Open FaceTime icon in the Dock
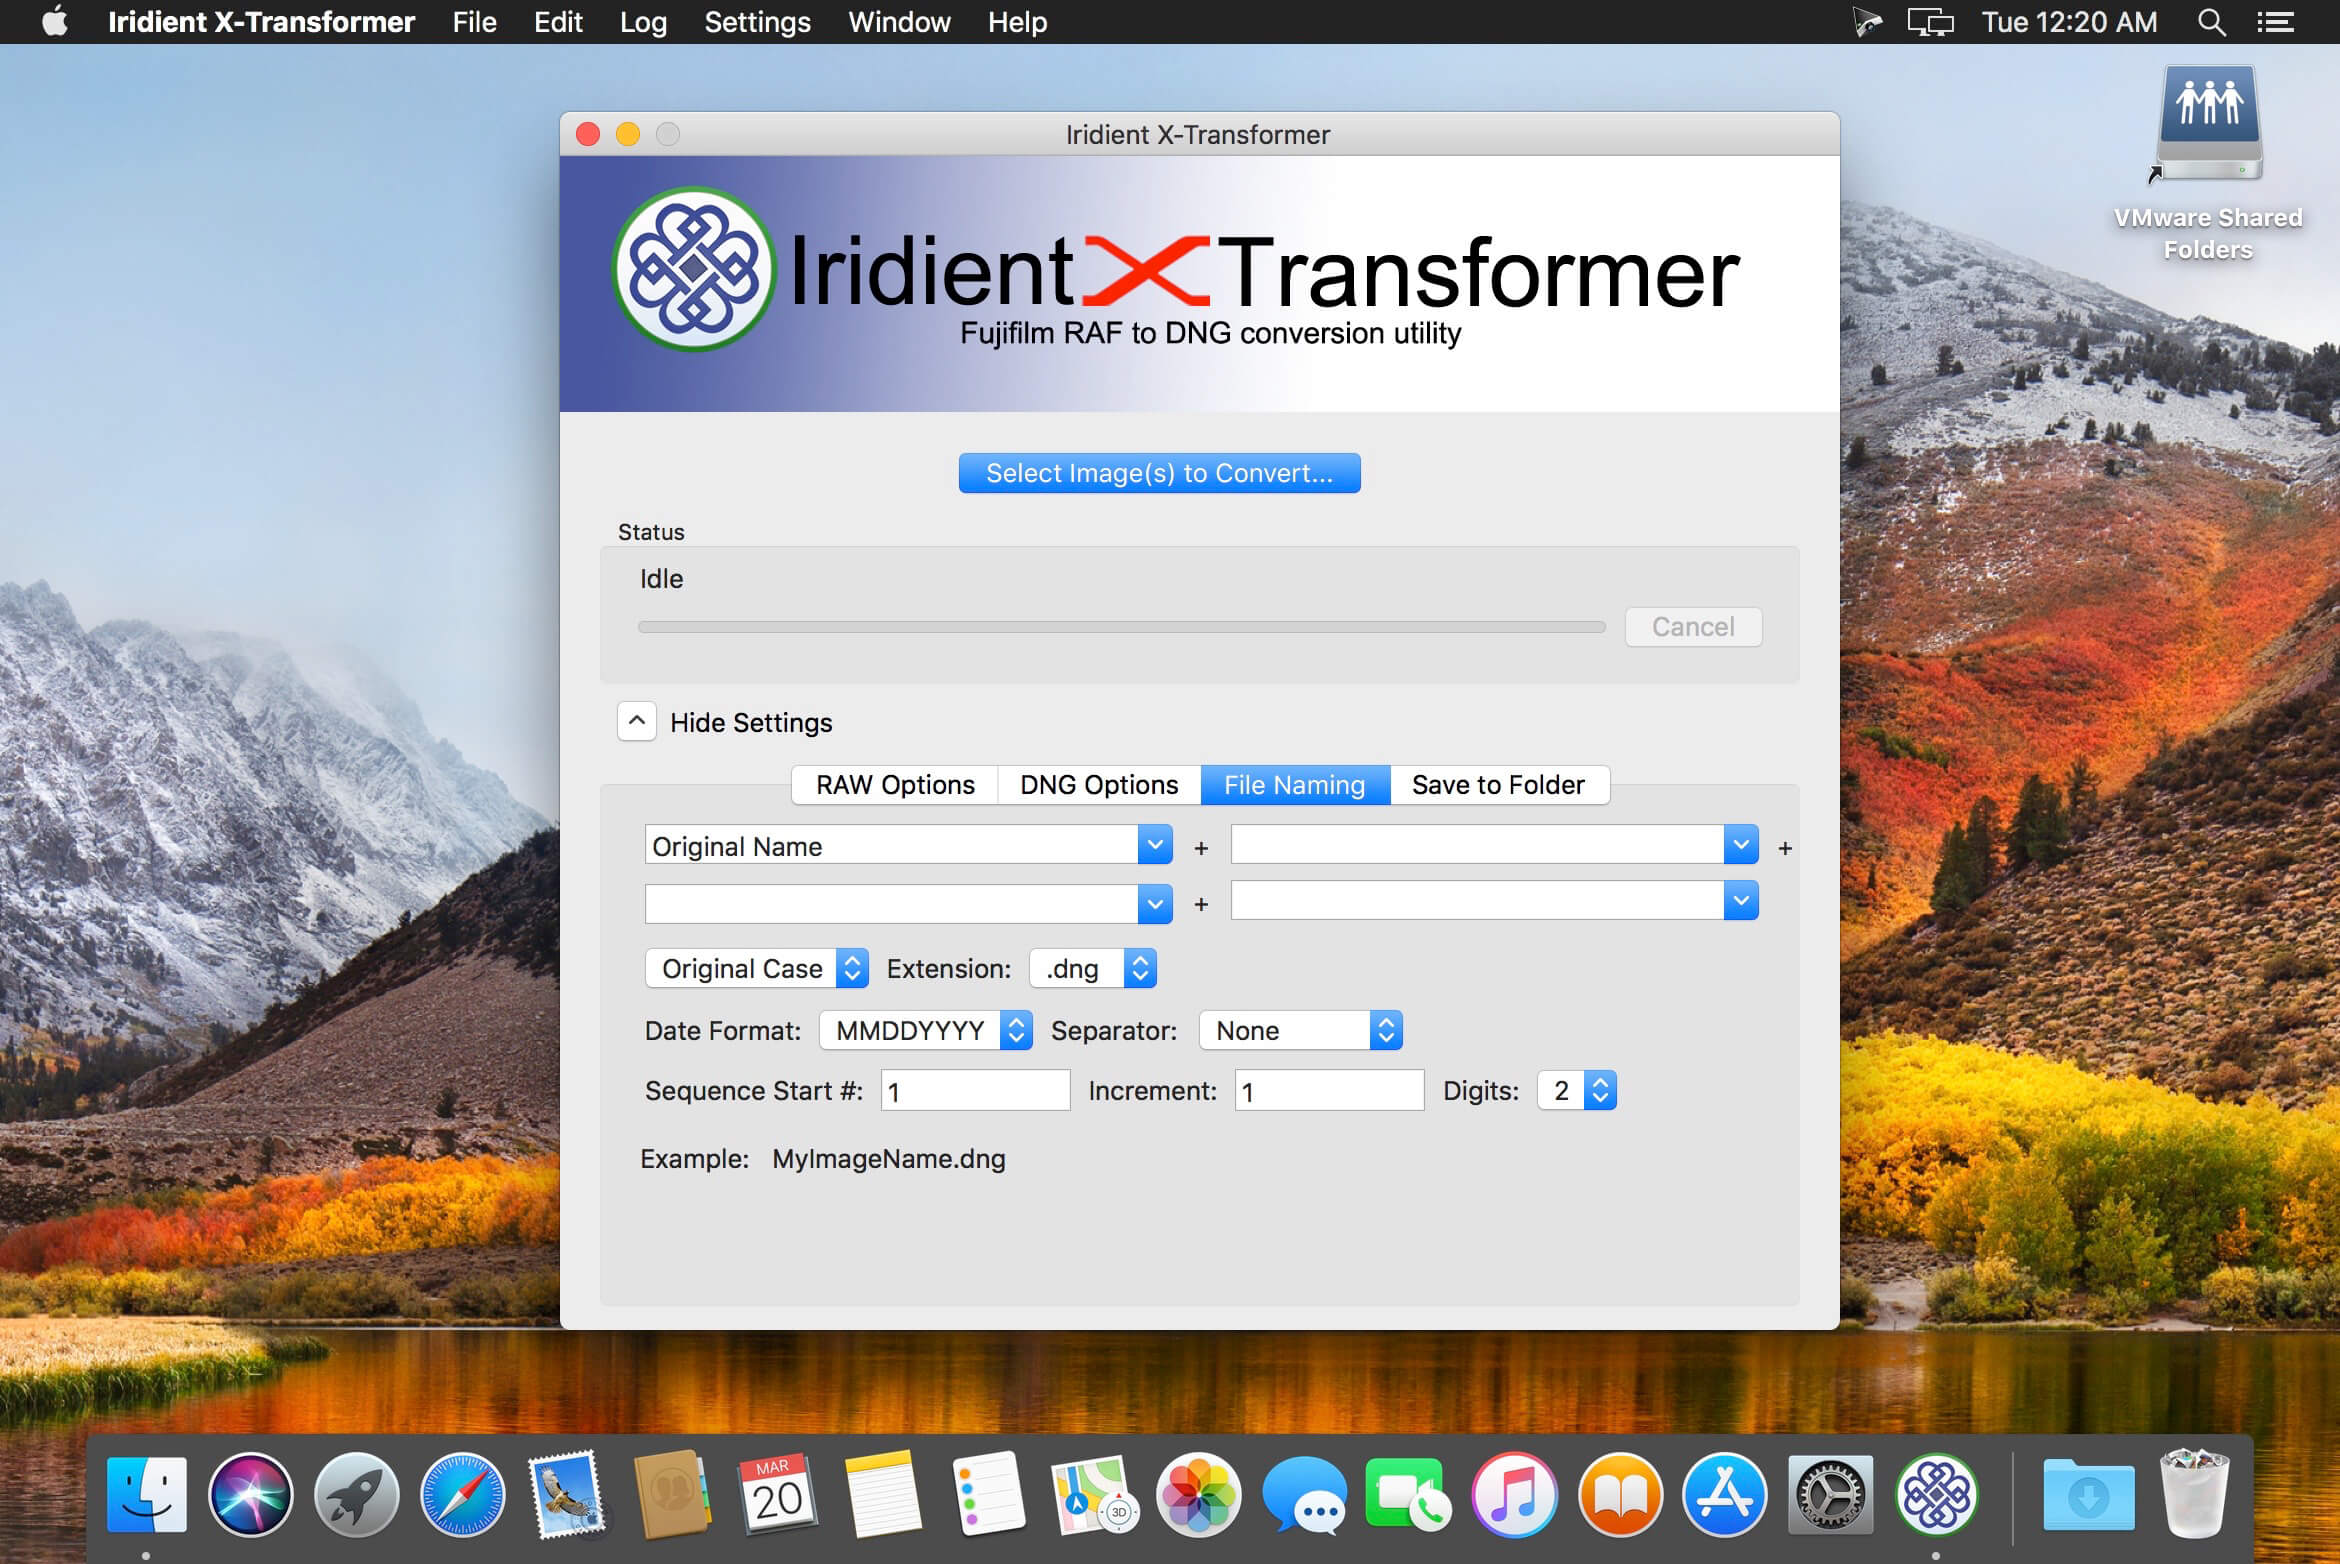2340x1564 pixels. pyautogui.click(x=1409, y=1495)
